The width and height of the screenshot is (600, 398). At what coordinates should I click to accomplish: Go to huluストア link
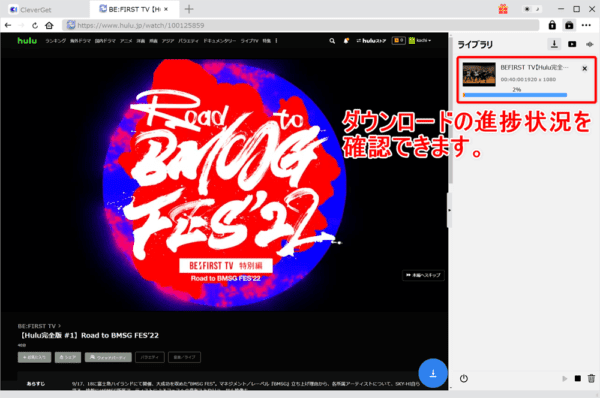[371, 41]
